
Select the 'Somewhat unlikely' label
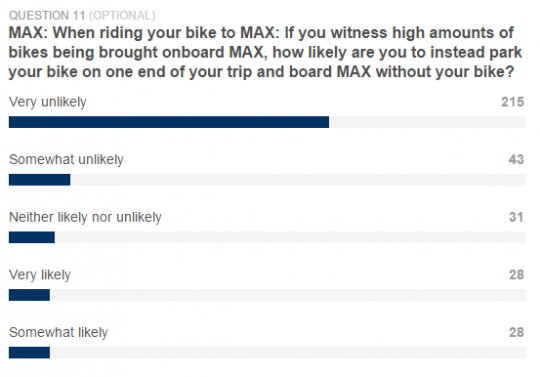pyautogui.click(x=66, y=160)
